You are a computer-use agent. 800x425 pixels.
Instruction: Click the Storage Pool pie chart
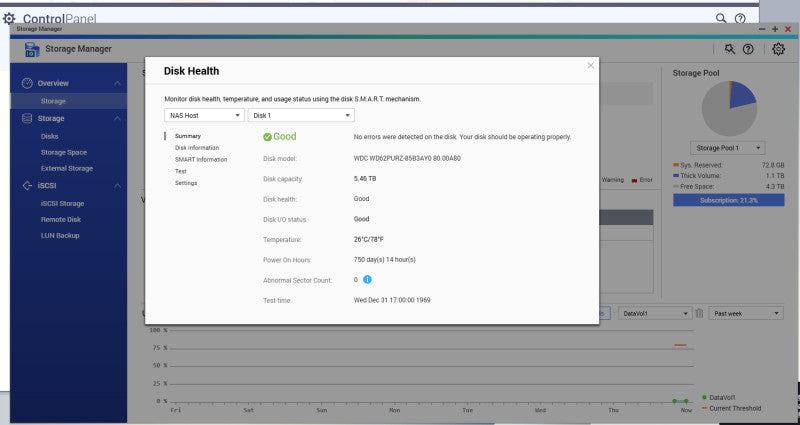point(729,108)
